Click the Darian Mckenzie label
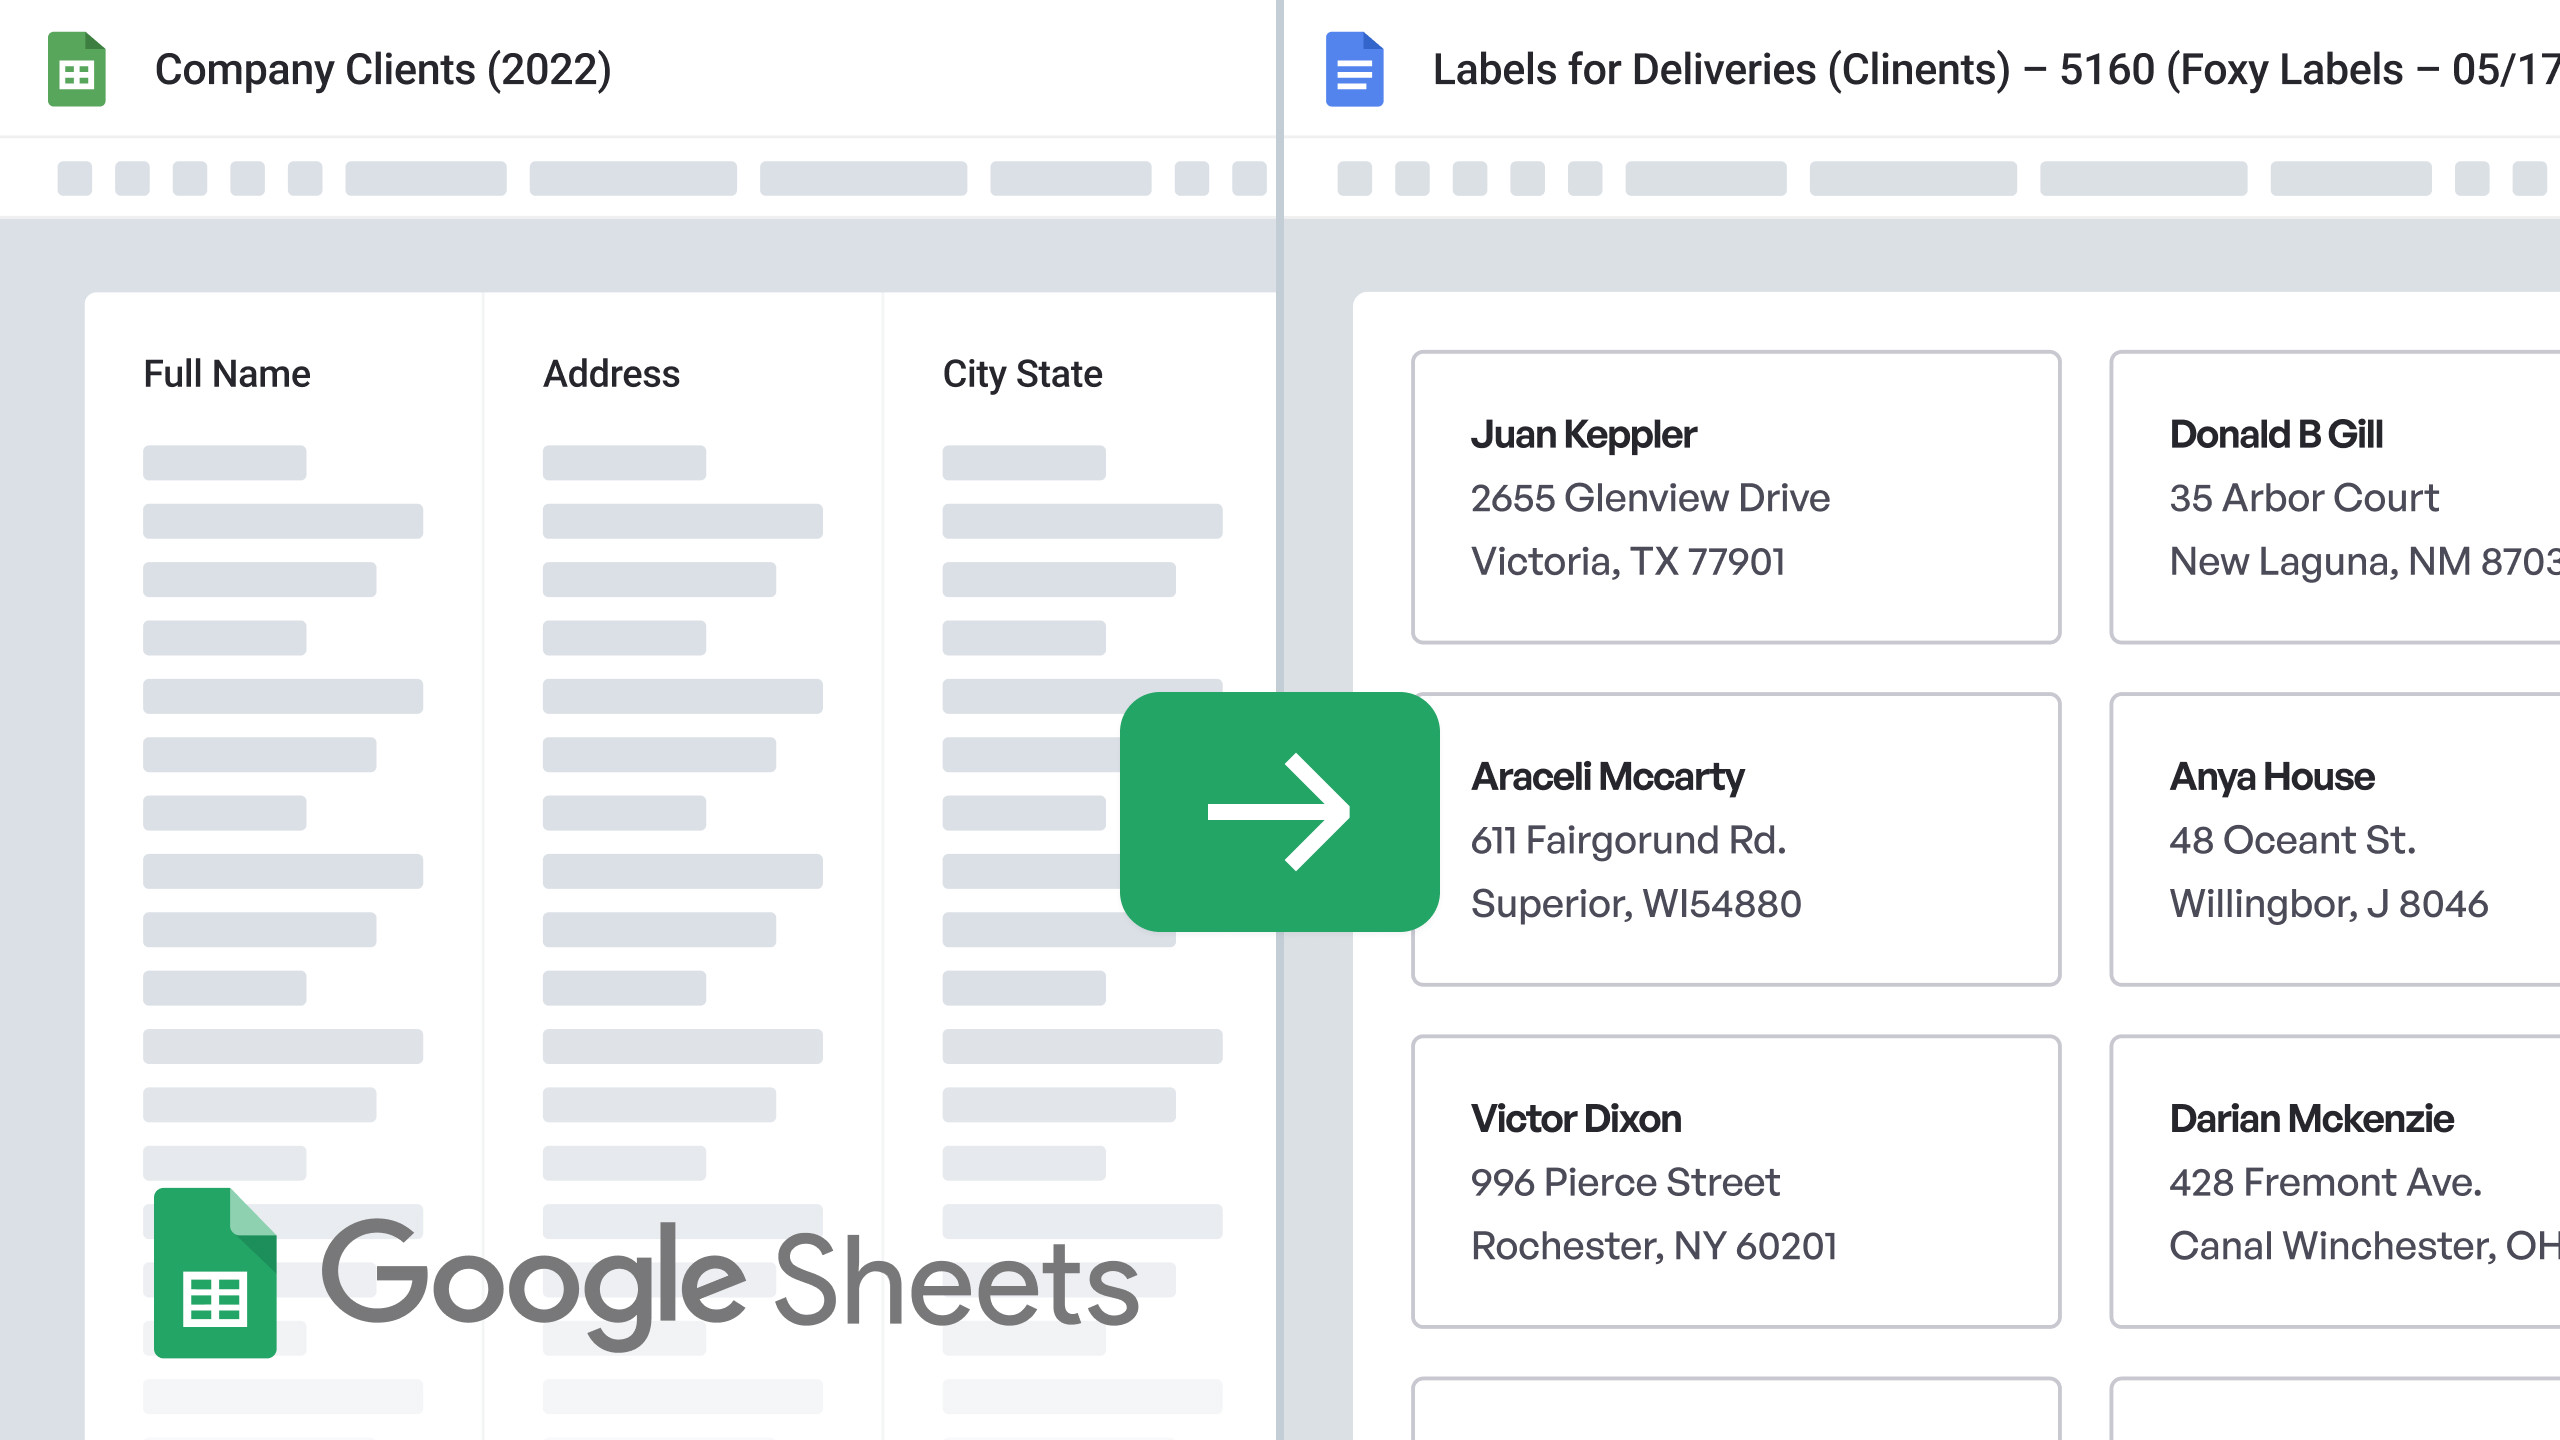Viewport: 2560px width, 1440px height. [x=2335, y=1181]
